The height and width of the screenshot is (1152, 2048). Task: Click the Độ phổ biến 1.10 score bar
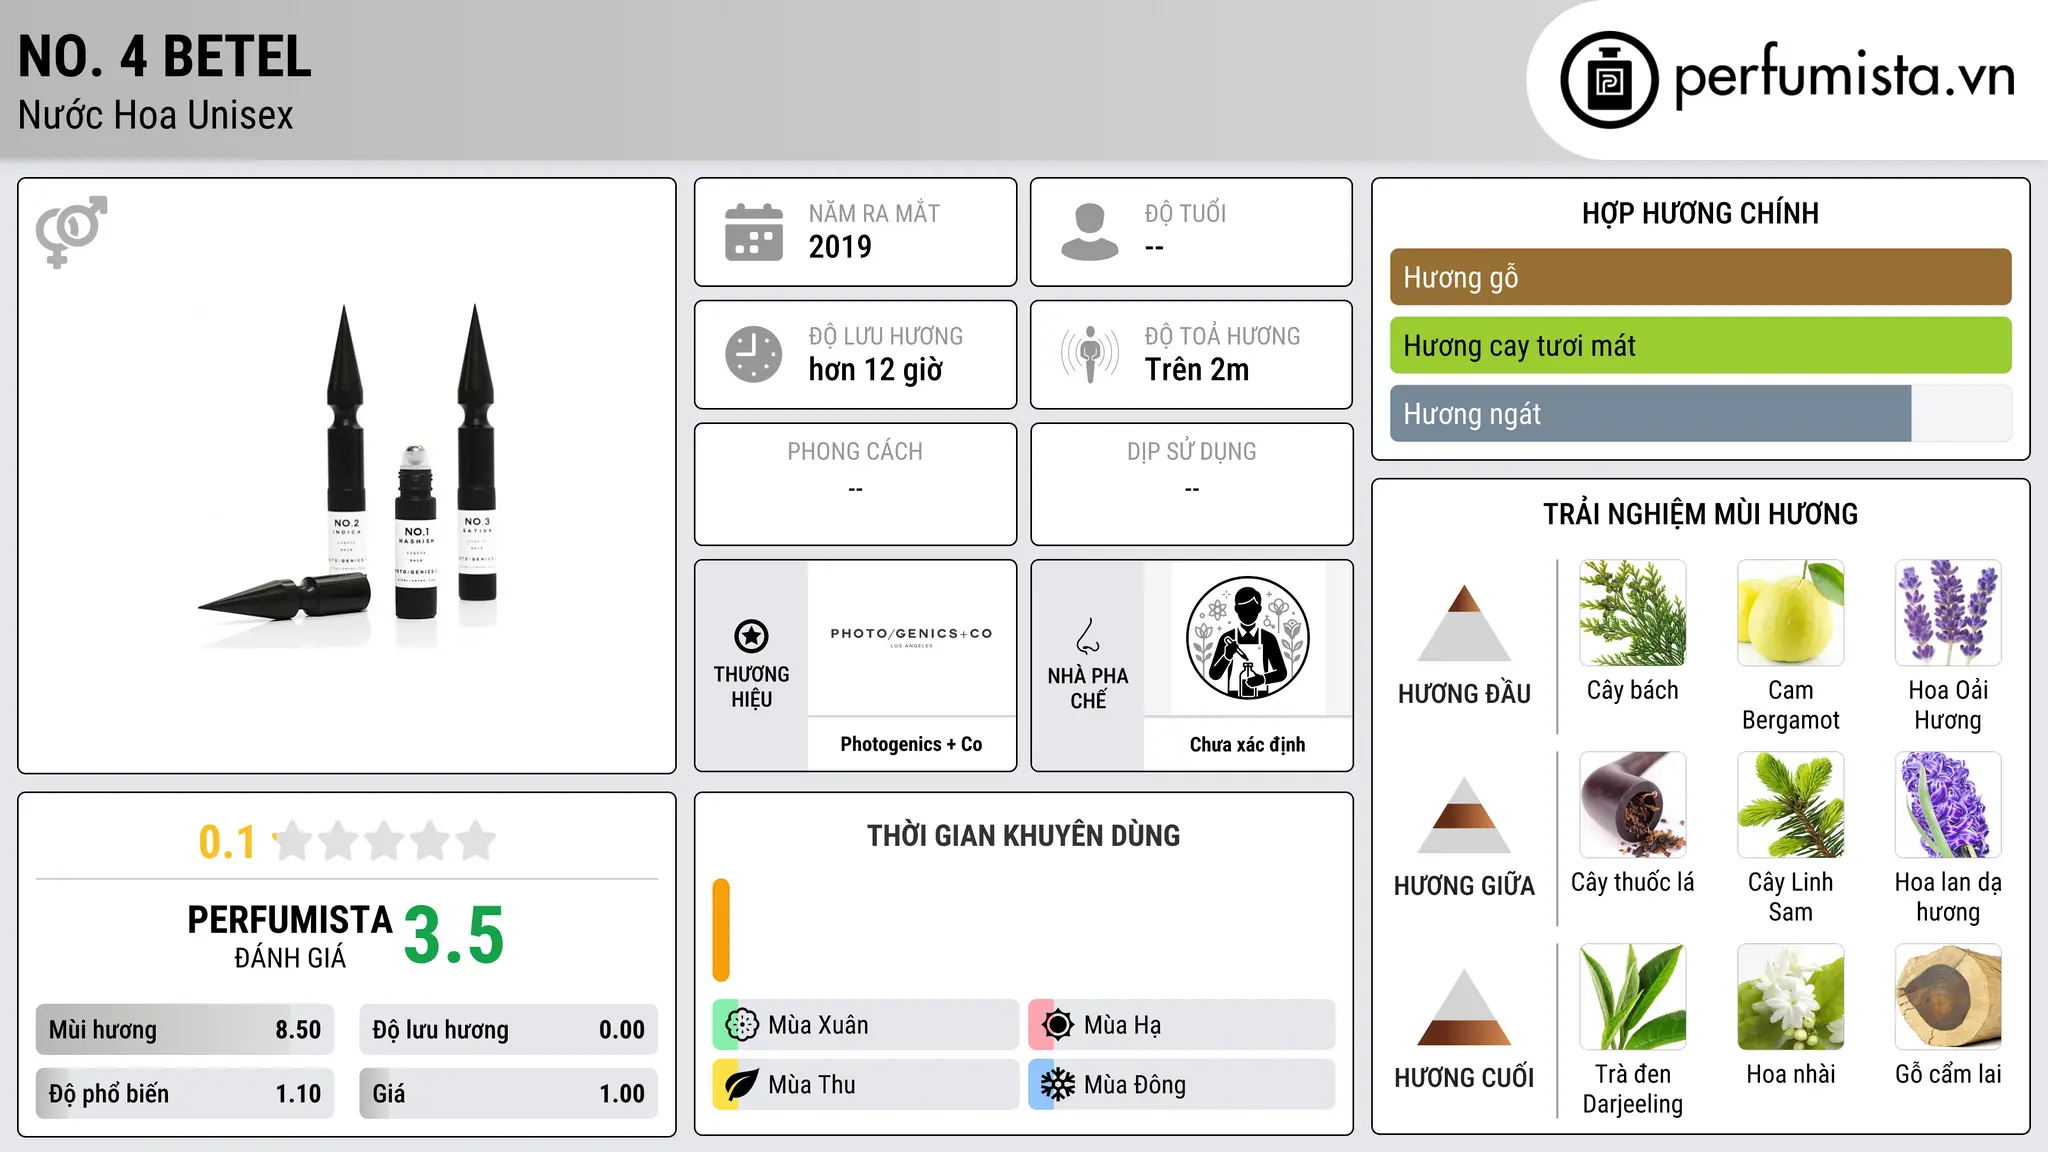pos(185,1094)
